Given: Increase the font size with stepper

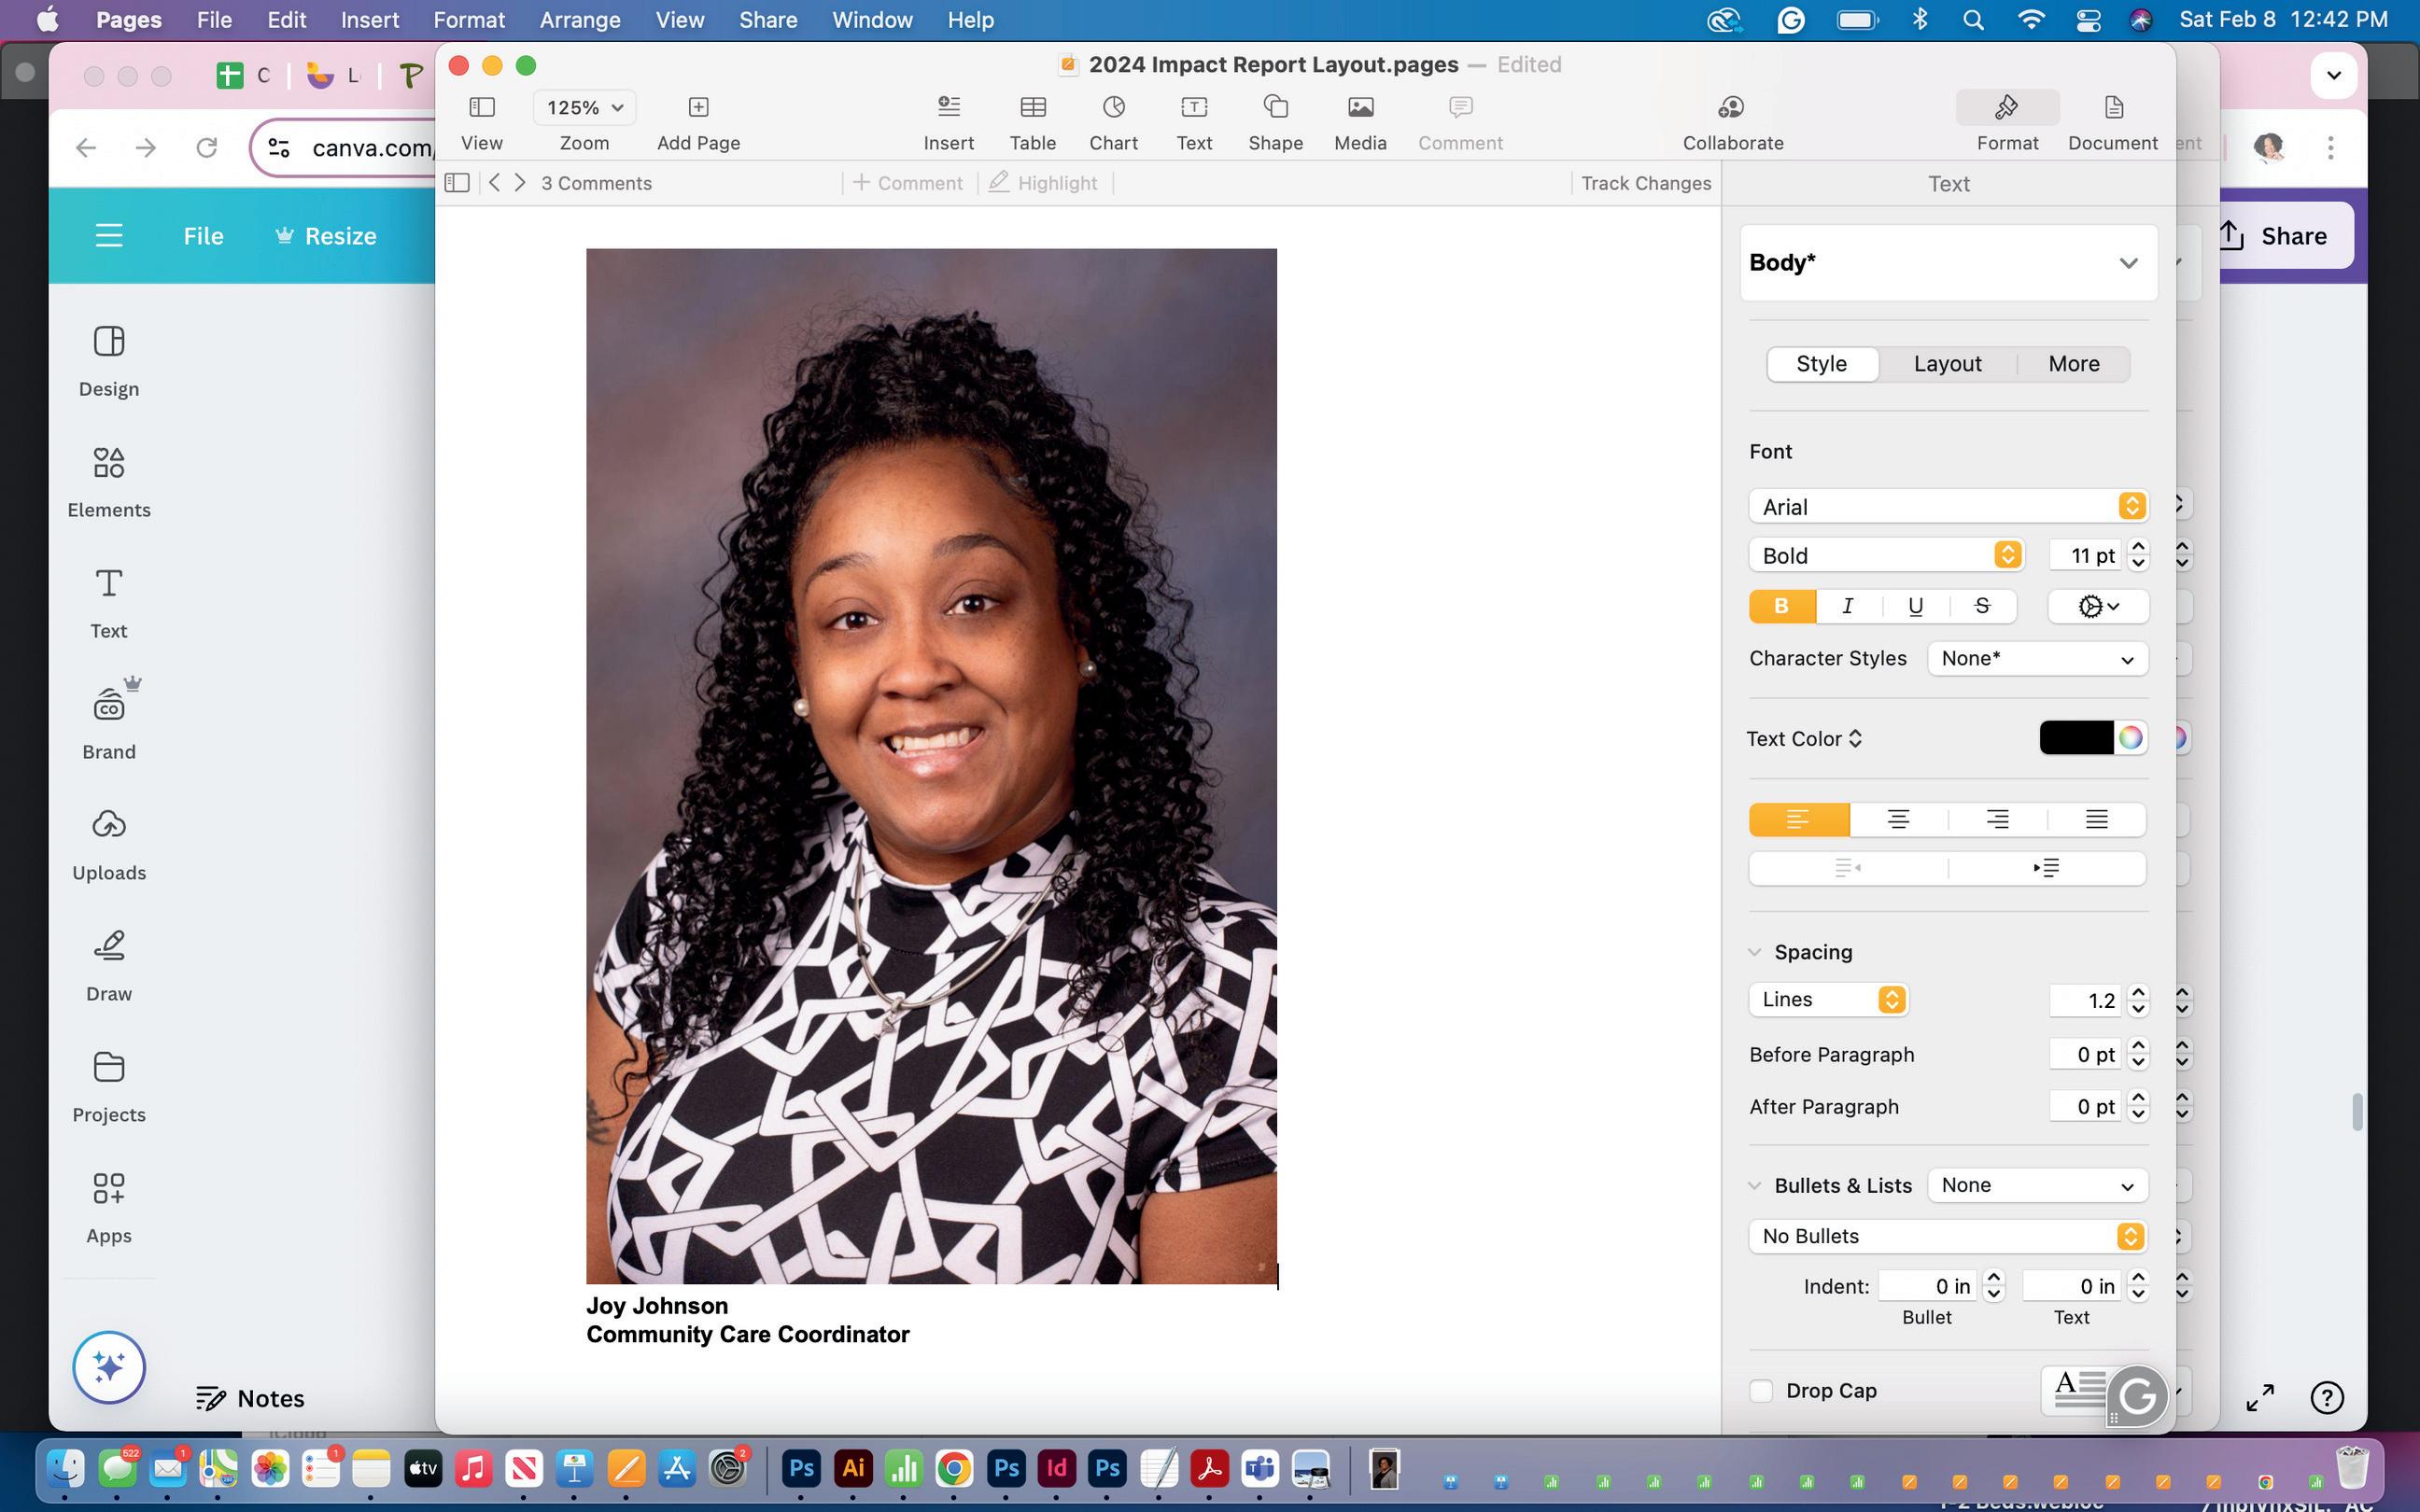Looking at the screenshot, I should [x=2138, y=547].
